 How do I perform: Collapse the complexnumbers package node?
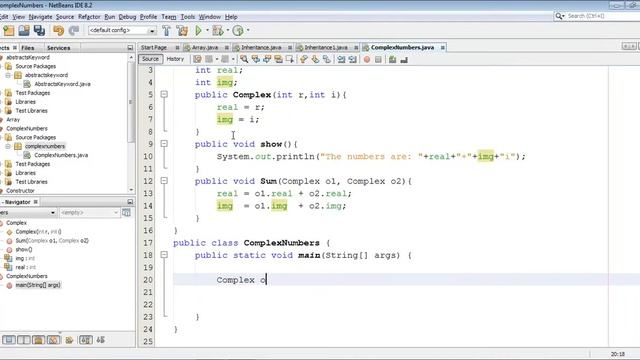point(8,146)
